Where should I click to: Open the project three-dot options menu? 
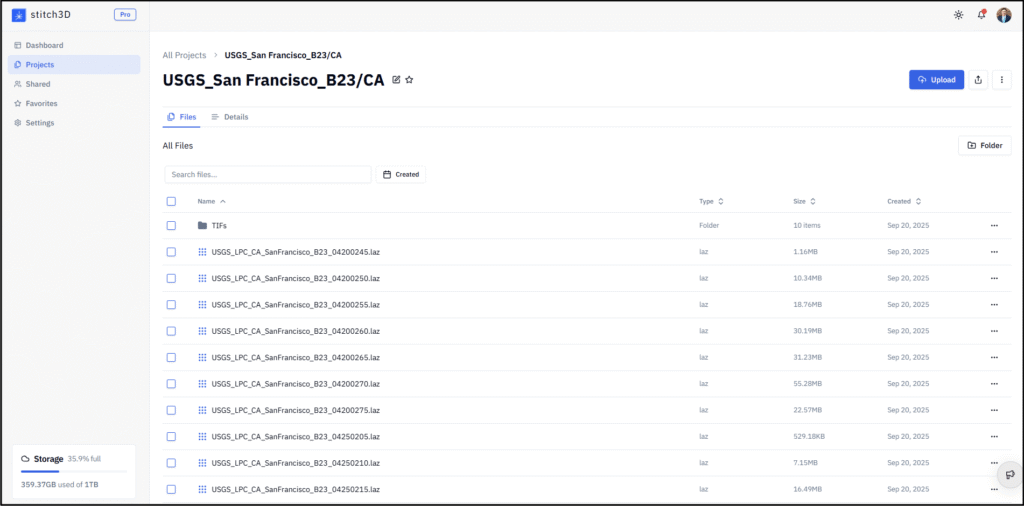click(x=1001, y=80)
